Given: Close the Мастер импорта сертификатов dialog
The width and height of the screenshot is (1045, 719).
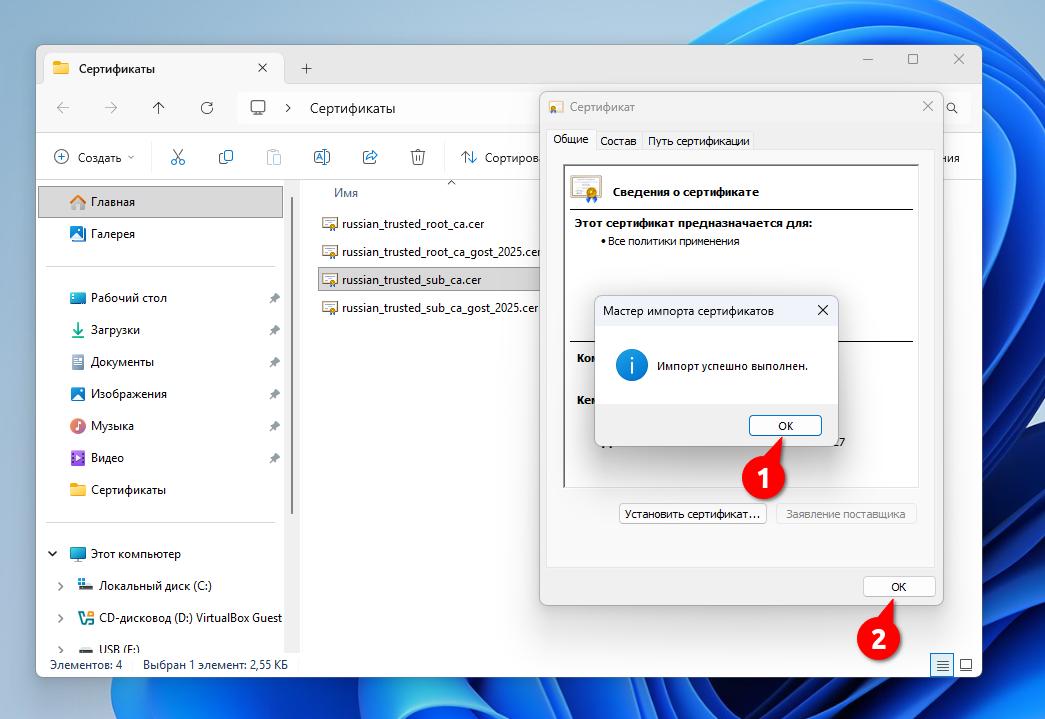Looking at the screenshot, I should 822,311.
